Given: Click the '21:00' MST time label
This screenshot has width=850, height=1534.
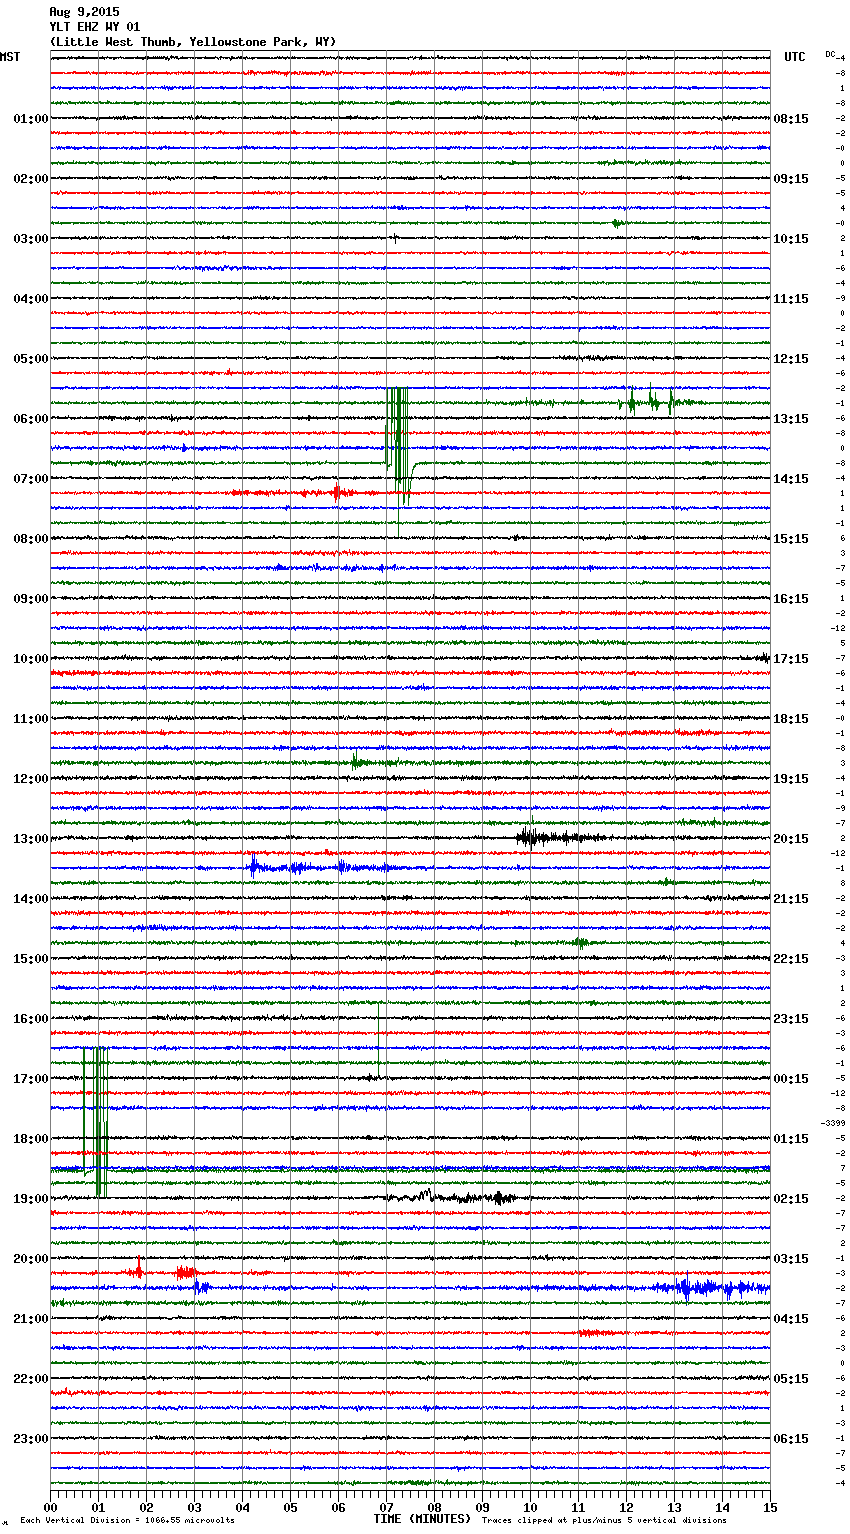Looking at the screenshot, I should (31, 1319).
